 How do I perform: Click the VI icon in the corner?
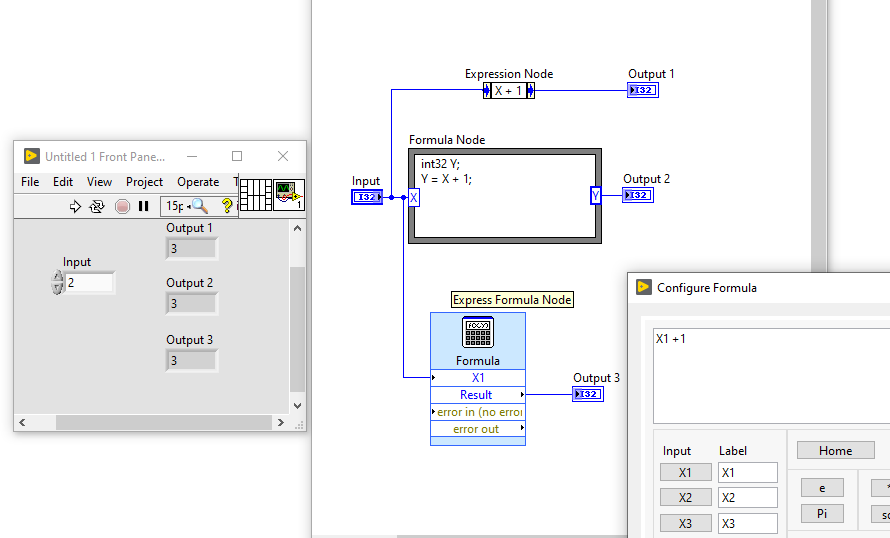289,194
